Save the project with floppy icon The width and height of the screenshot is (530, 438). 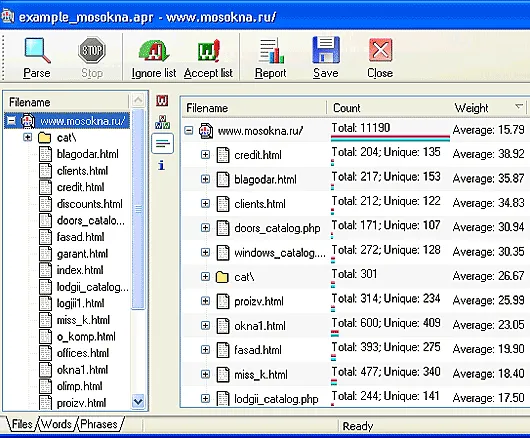click(326, 50)
